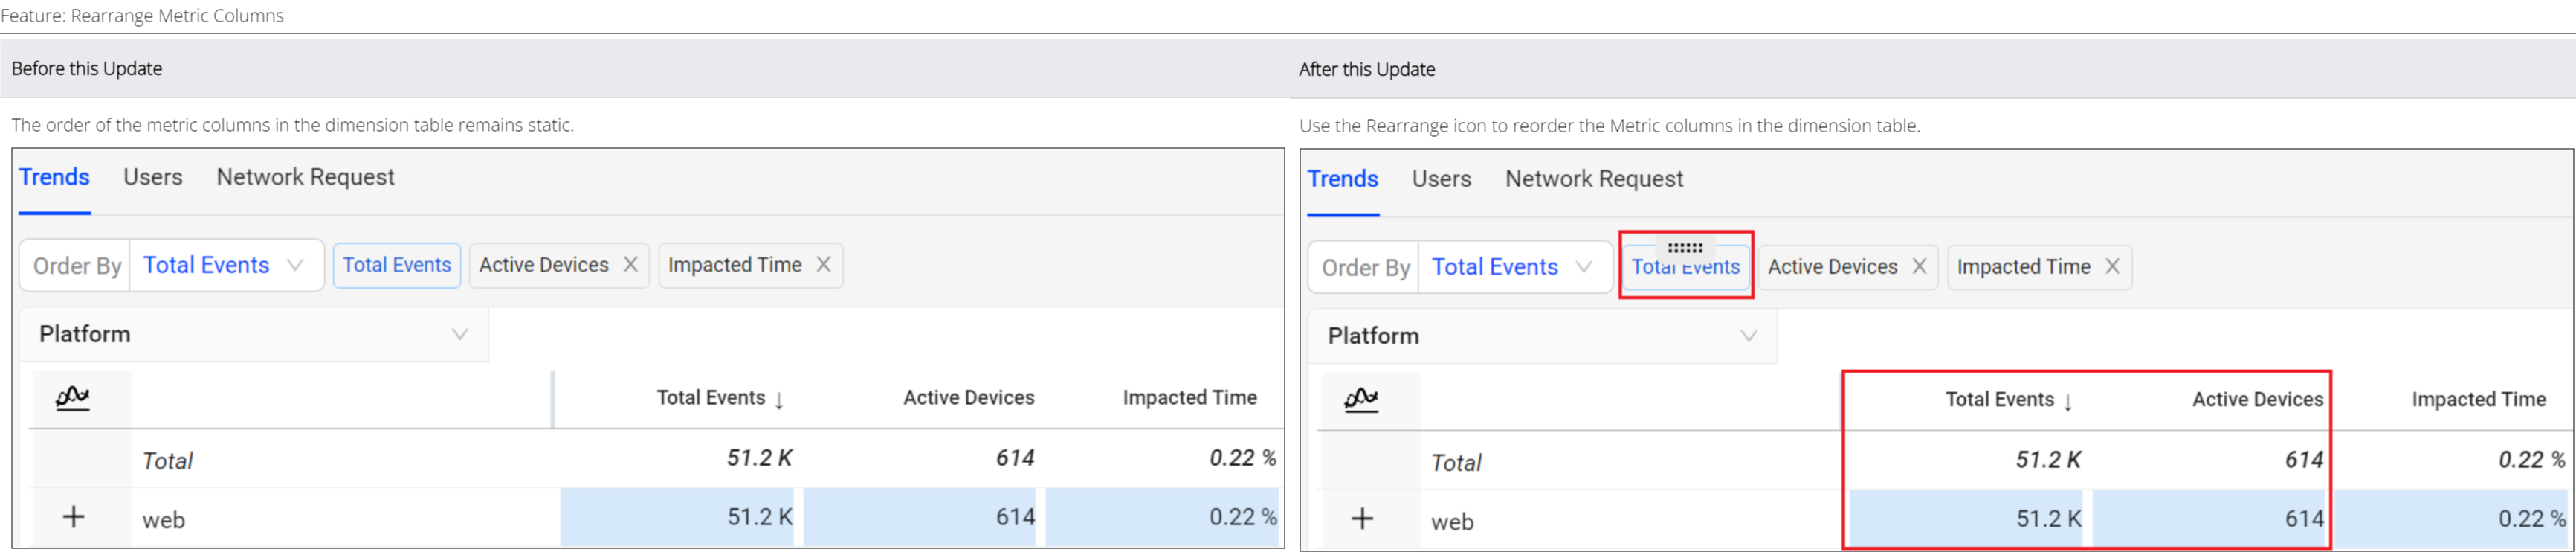Remove Active Devices chip in Before Update panel

[x=631, y=264]
